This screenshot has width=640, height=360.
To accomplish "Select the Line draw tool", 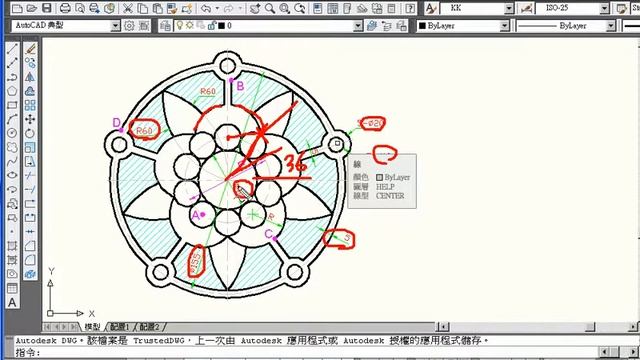I will pyautogui.click(x=12, y=49).
